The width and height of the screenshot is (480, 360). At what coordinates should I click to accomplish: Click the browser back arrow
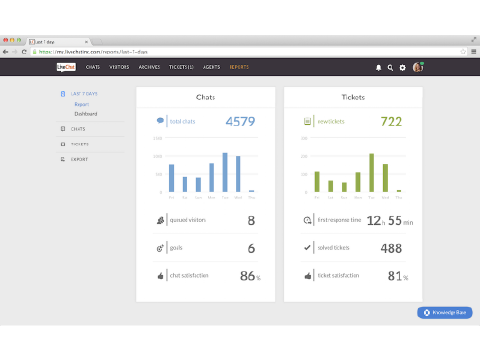pyautogui.click(x=5, y=52)
